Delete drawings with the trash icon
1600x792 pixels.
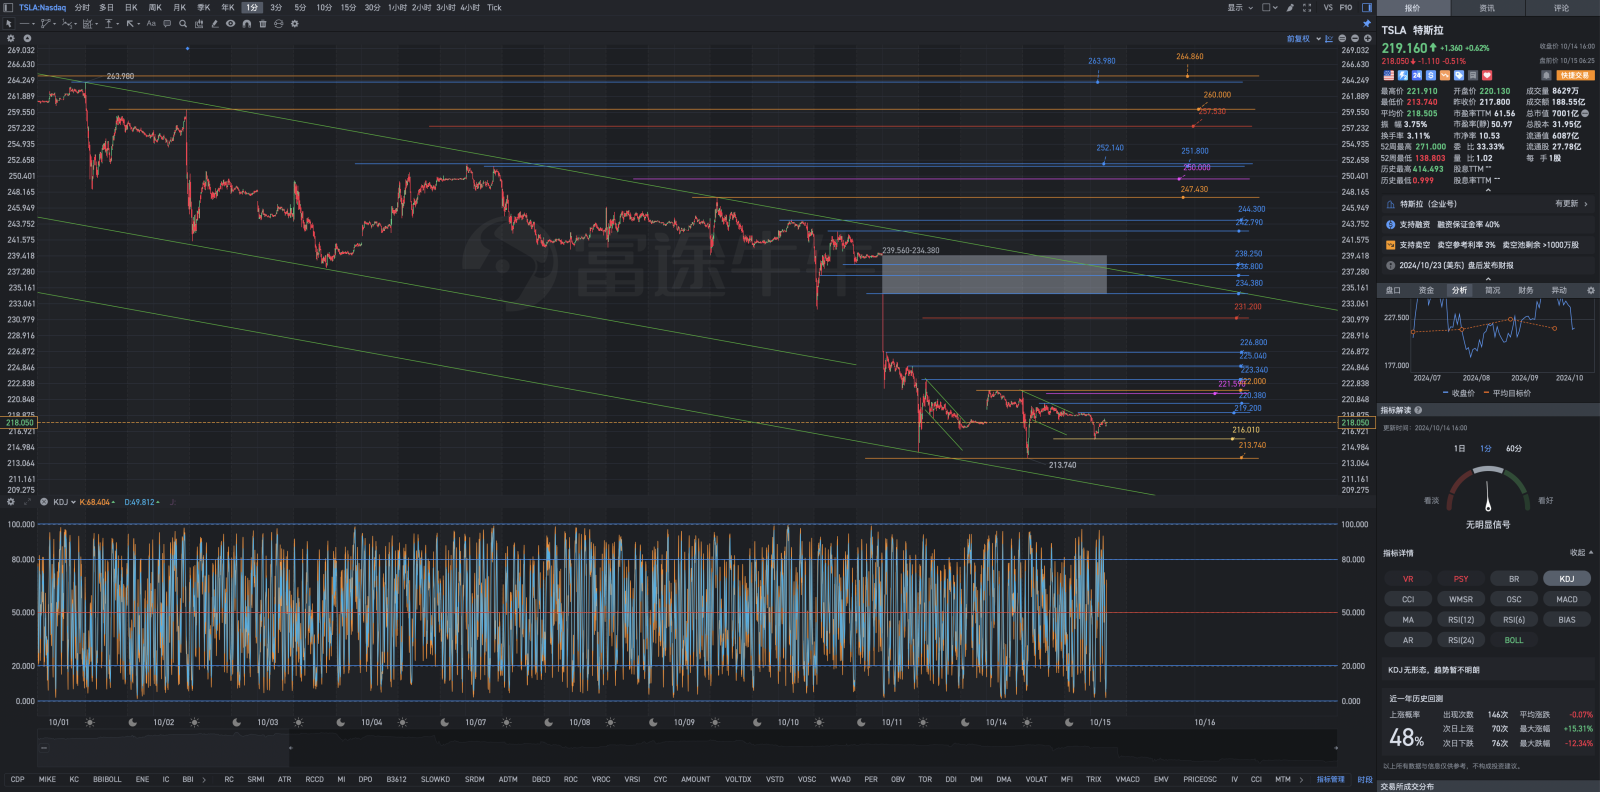tap(263, 23)
